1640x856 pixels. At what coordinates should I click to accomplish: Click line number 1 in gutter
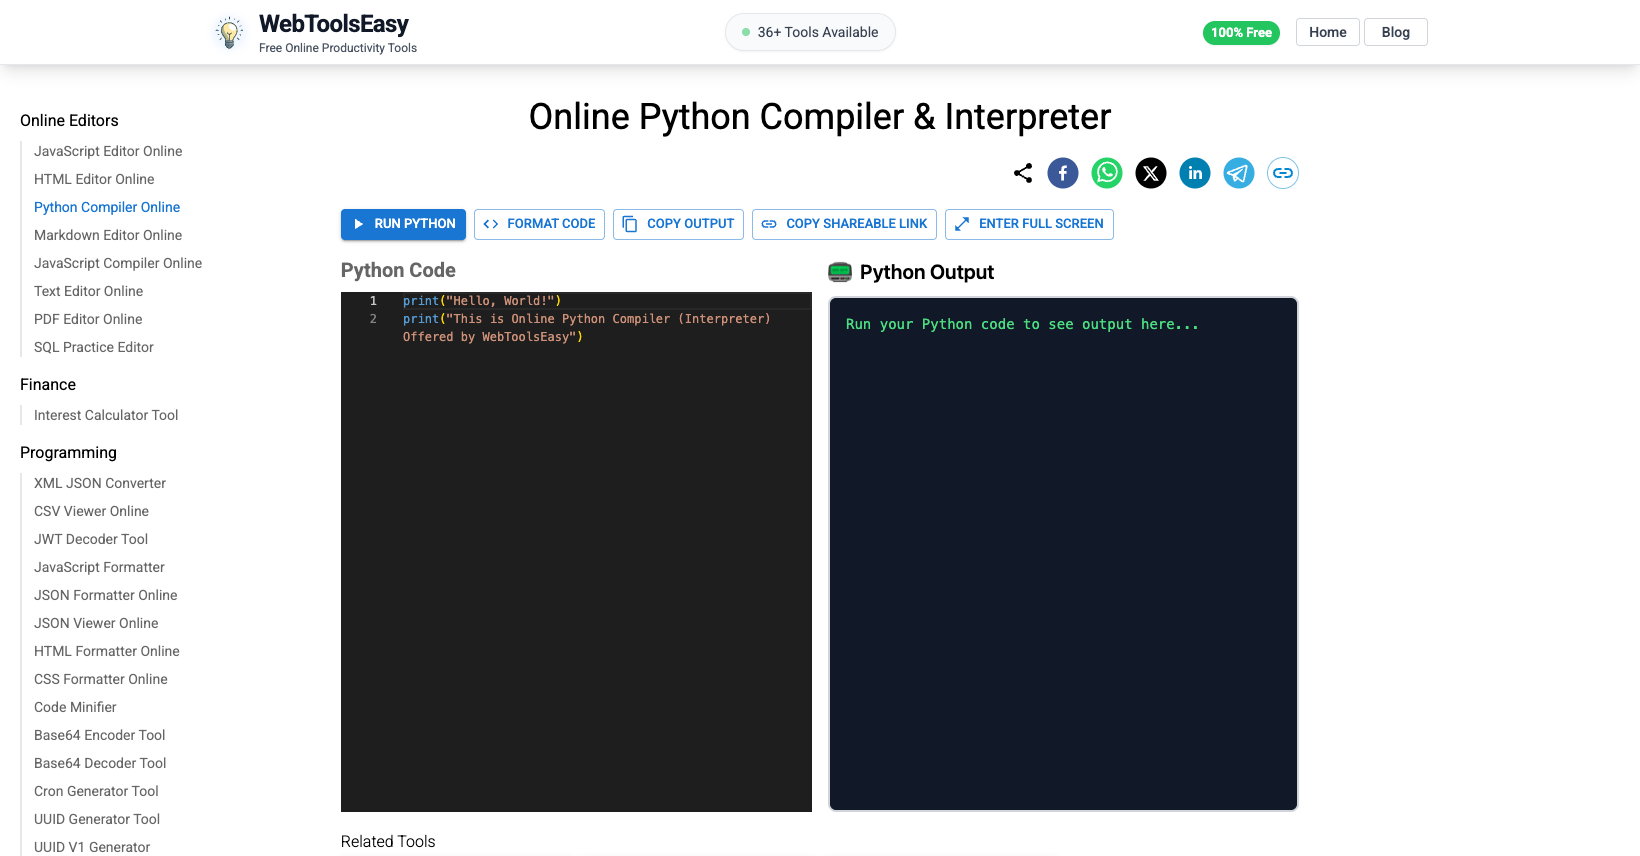click(x=373, y=301)
